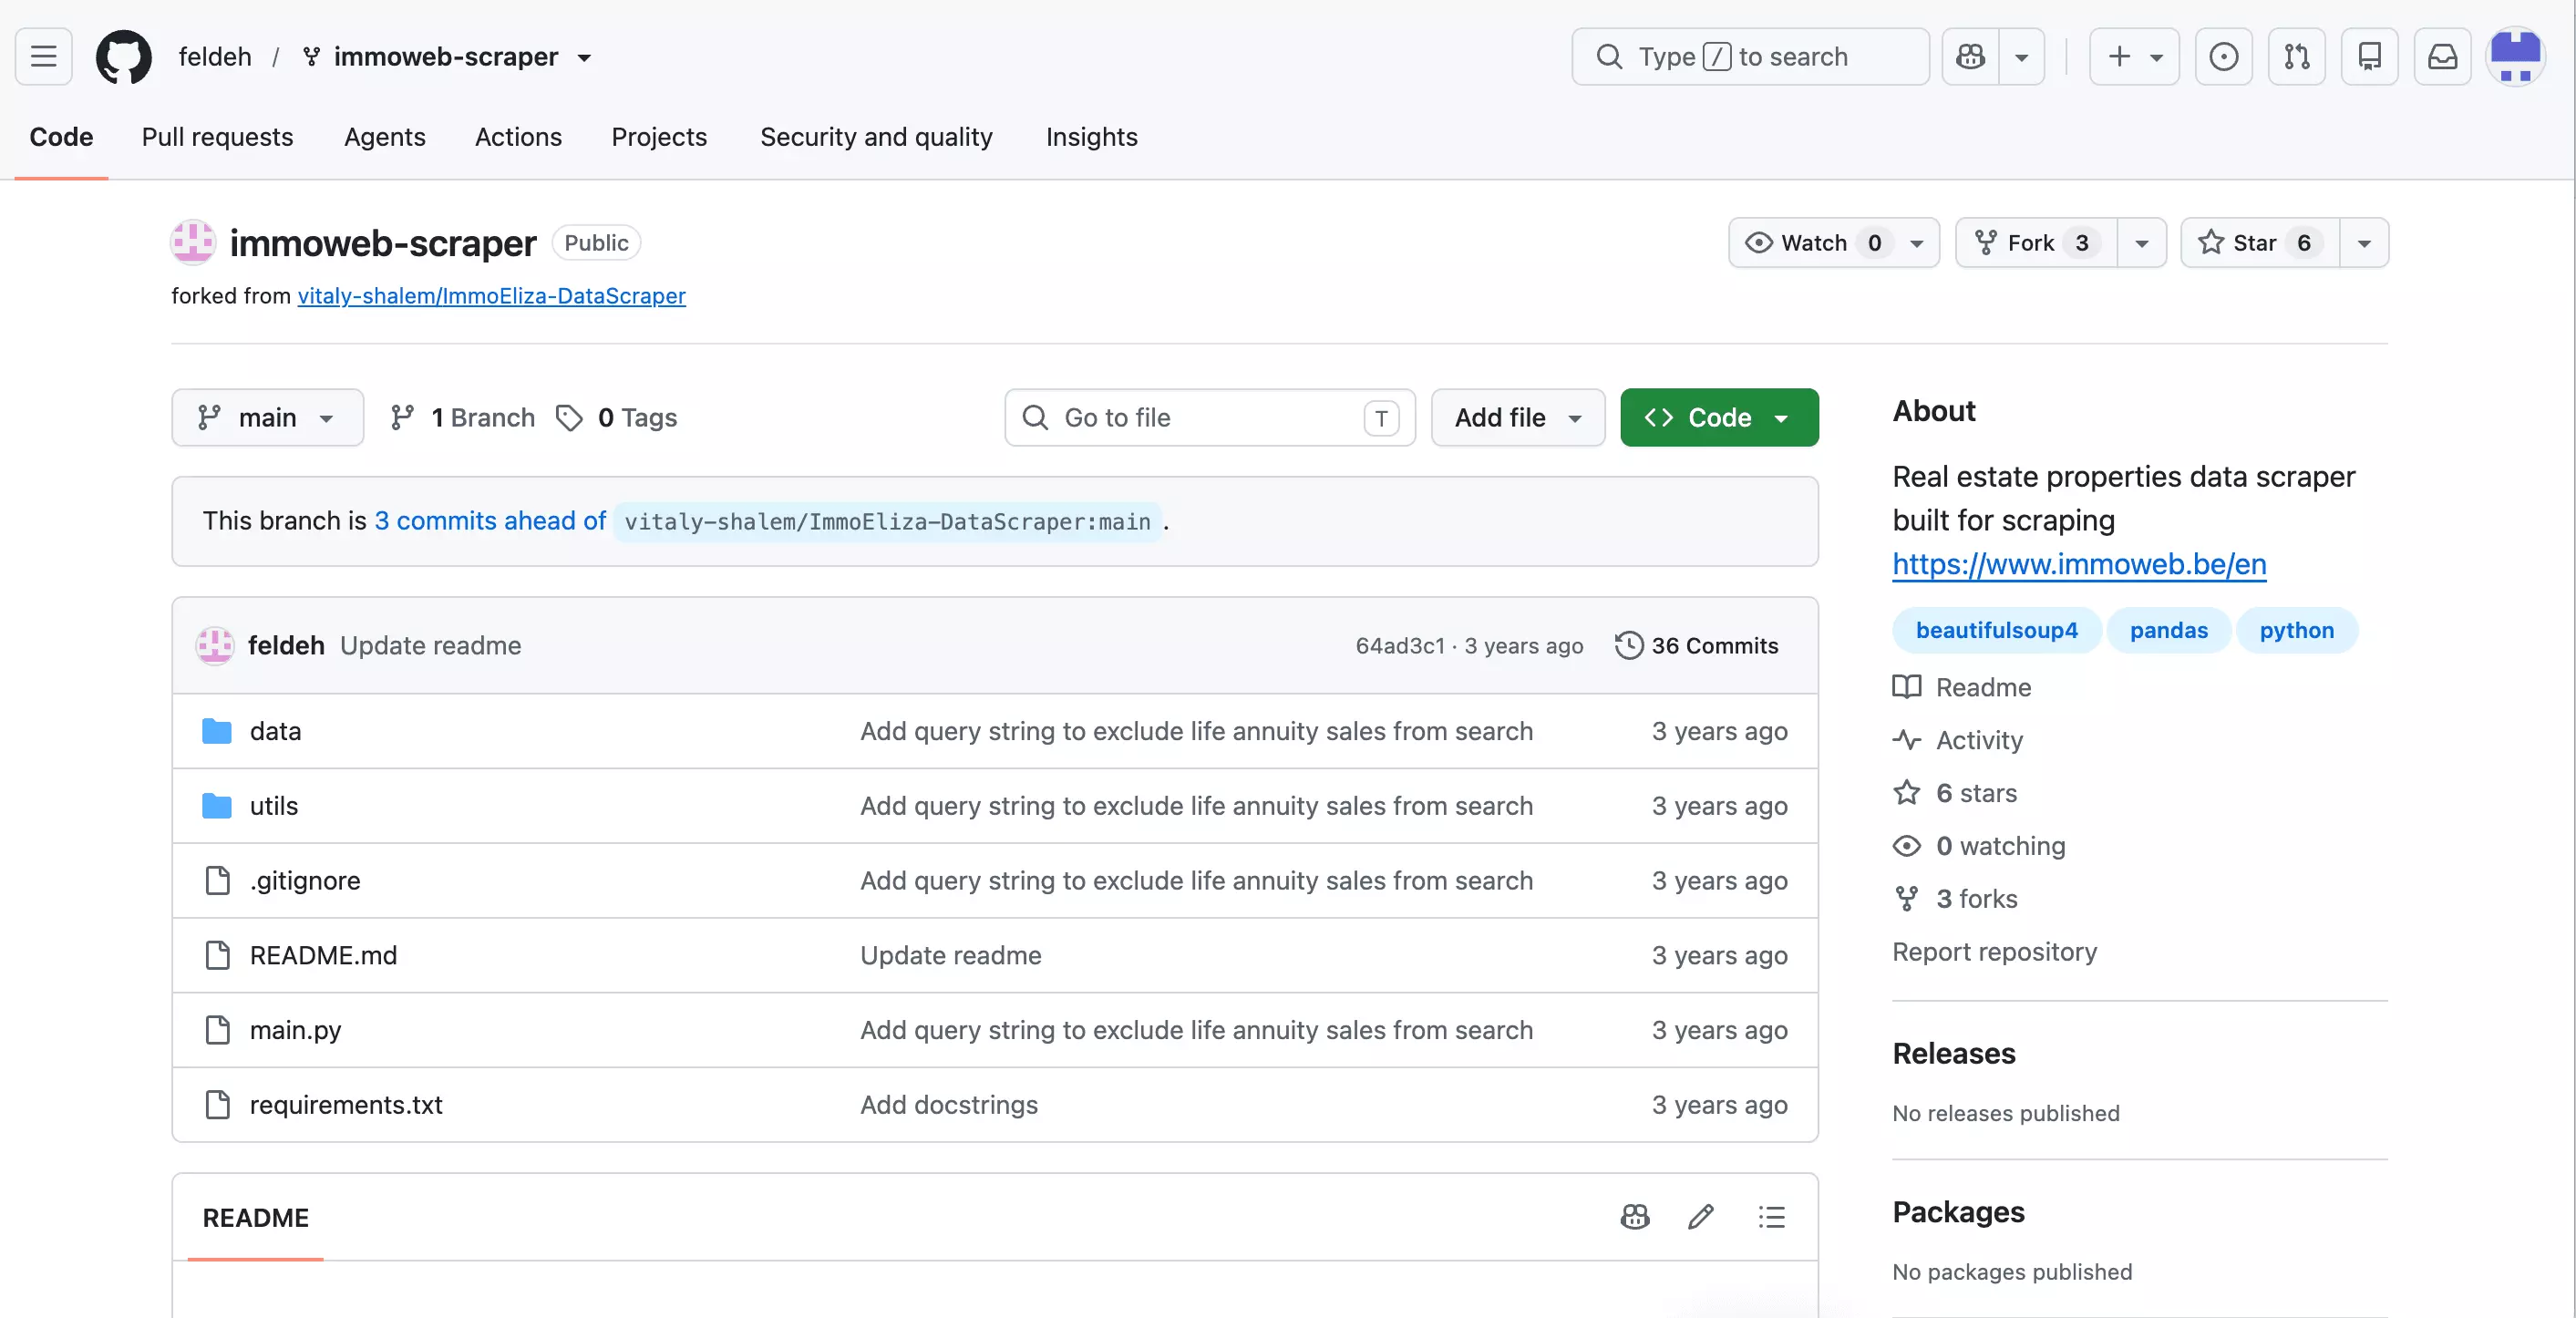Open feldeh avatar in latest commit row

click(214, 645)
